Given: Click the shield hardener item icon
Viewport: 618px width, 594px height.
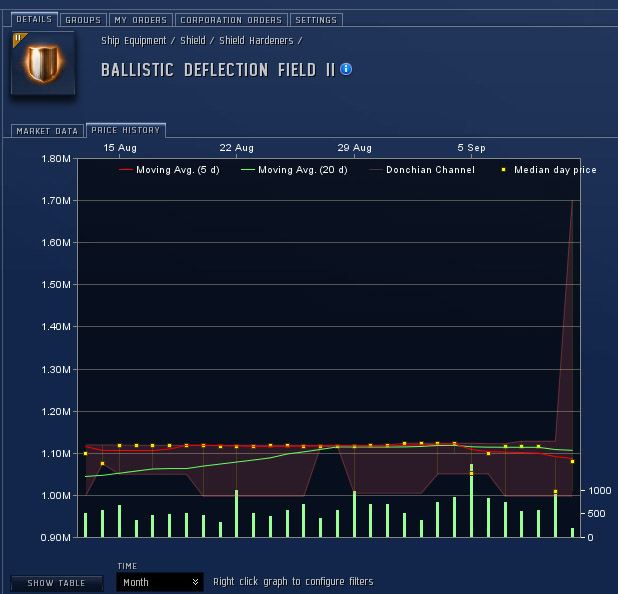Looking at the screenshot, I should 43,63.
